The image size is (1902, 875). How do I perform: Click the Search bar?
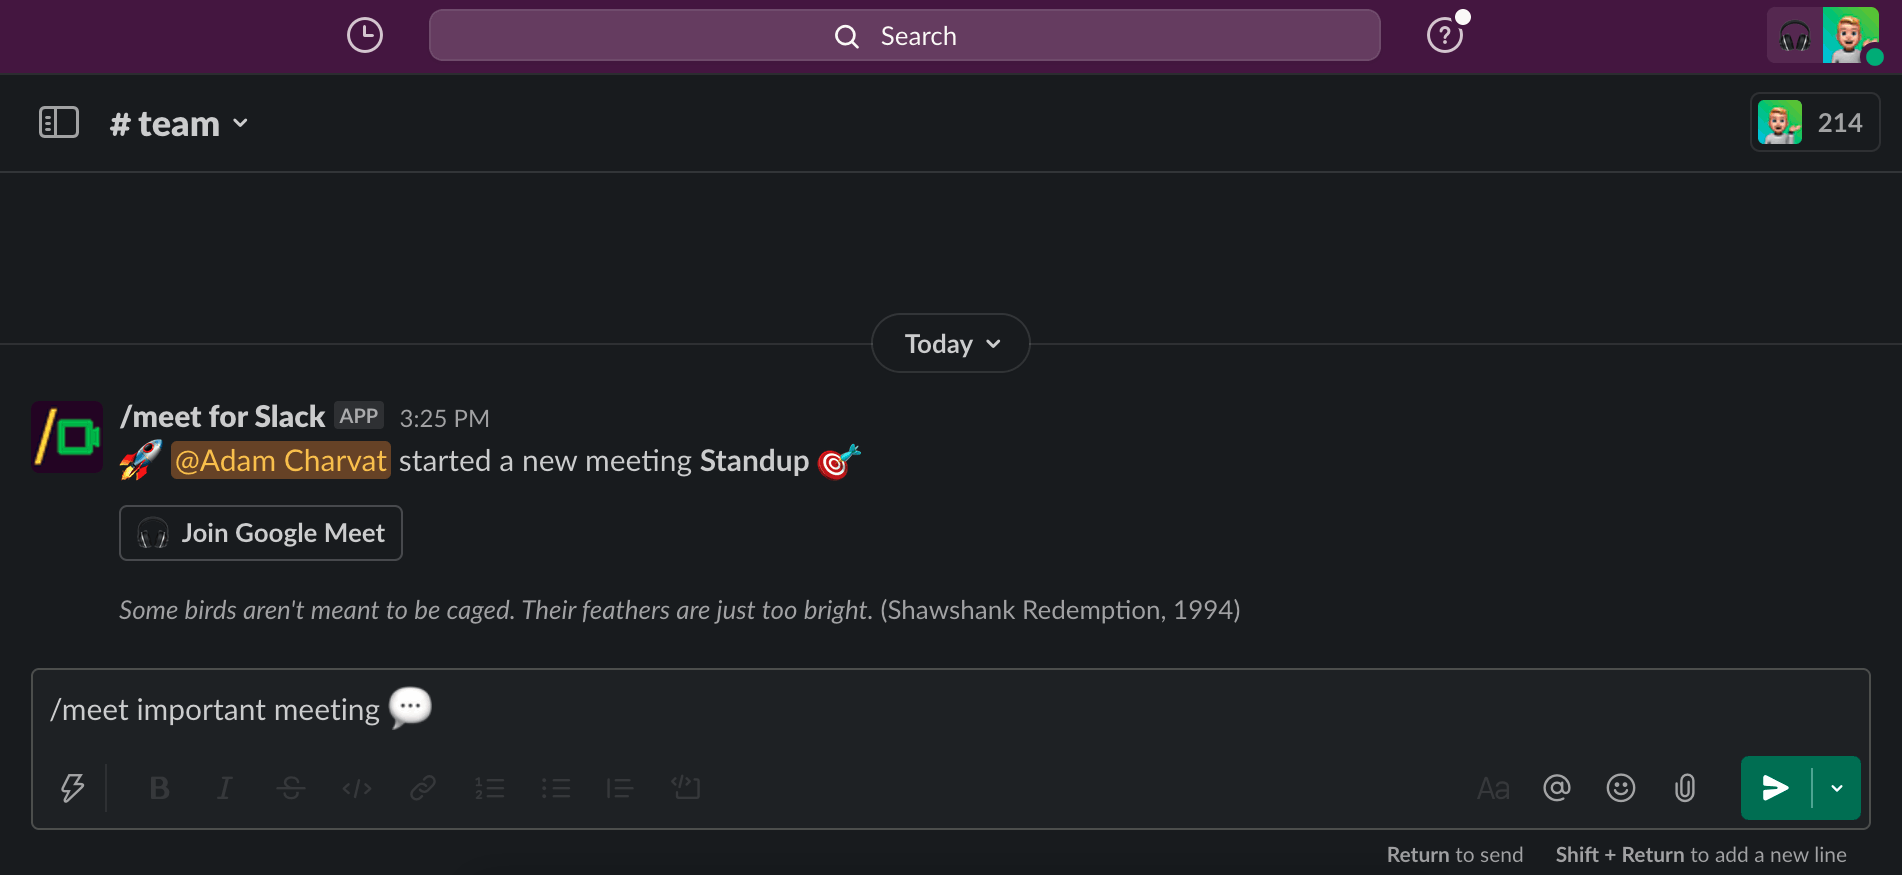point(905,36)
